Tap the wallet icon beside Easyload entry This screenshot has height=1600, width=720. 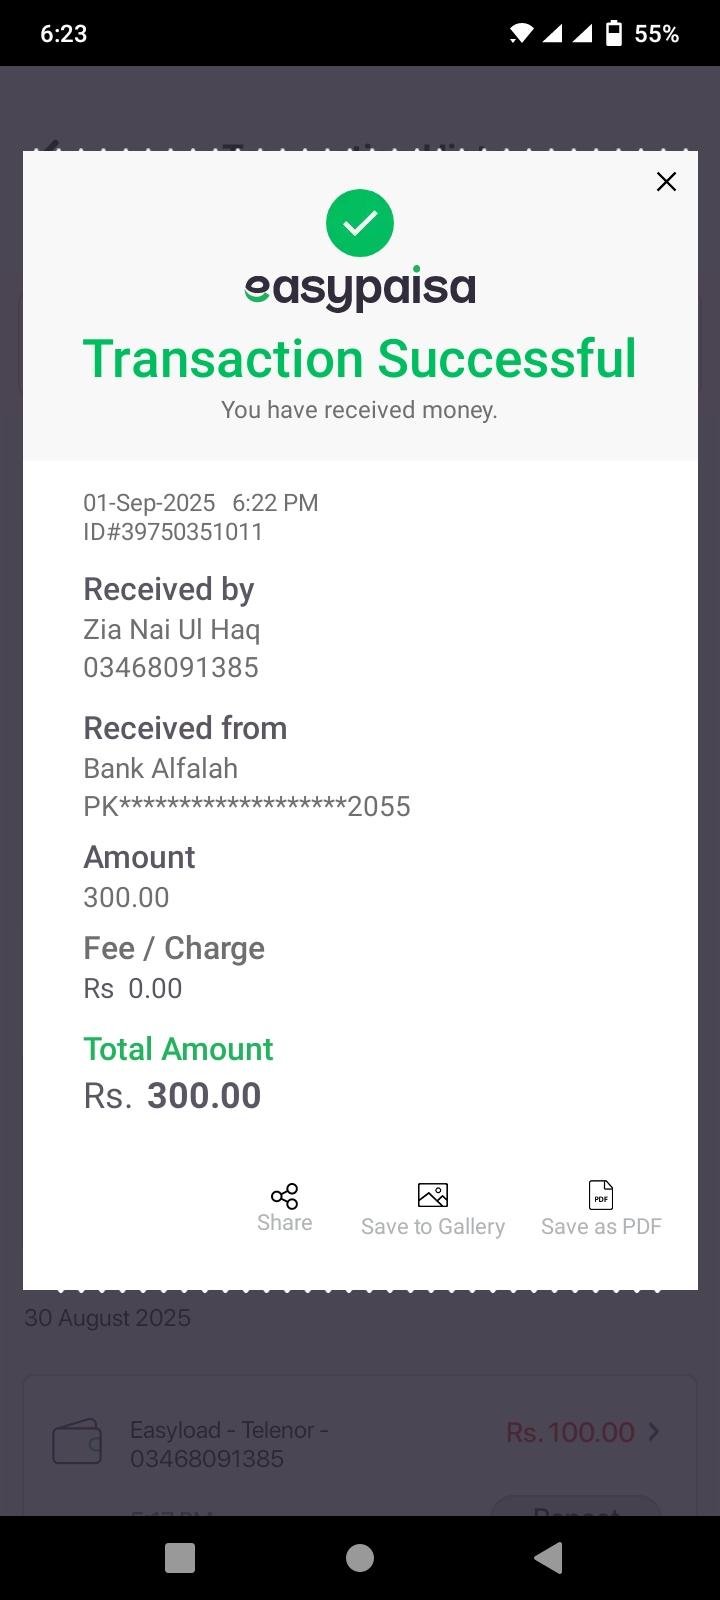(77, 1442)
